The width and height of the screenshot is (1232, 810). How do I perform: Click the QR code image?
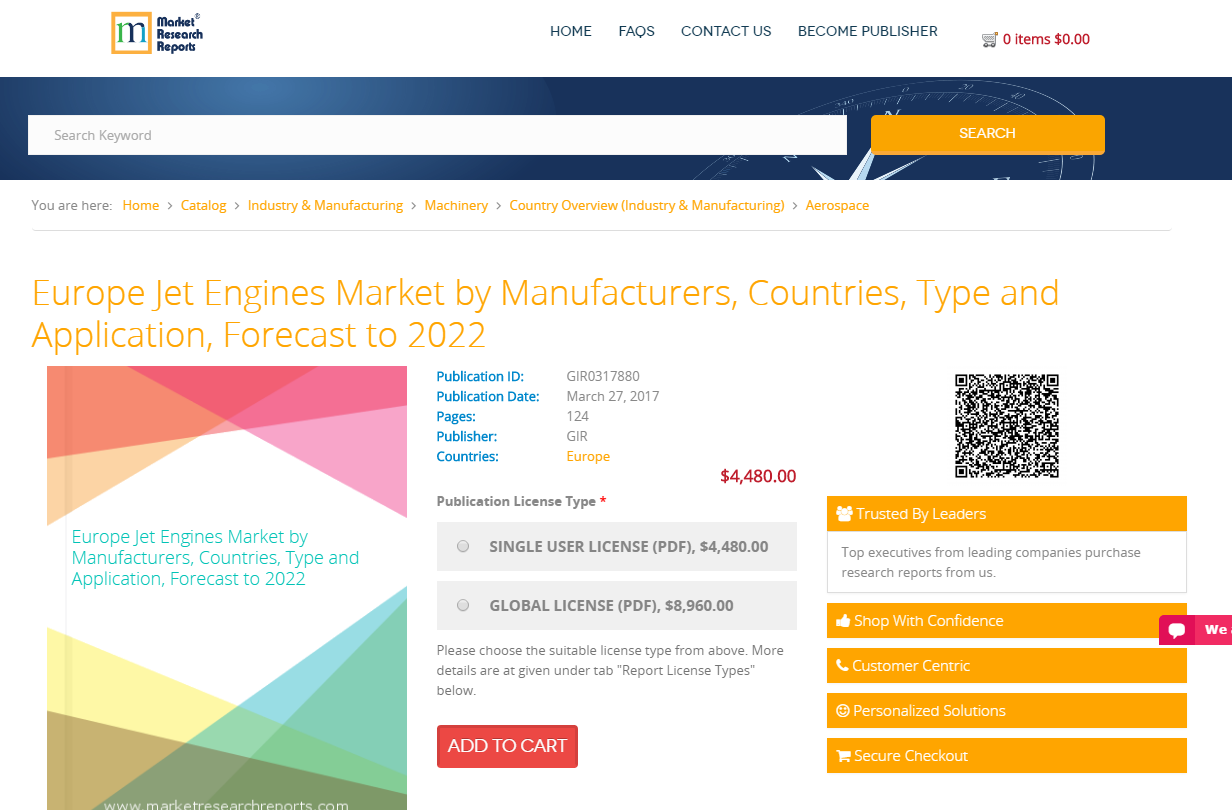1007,426
